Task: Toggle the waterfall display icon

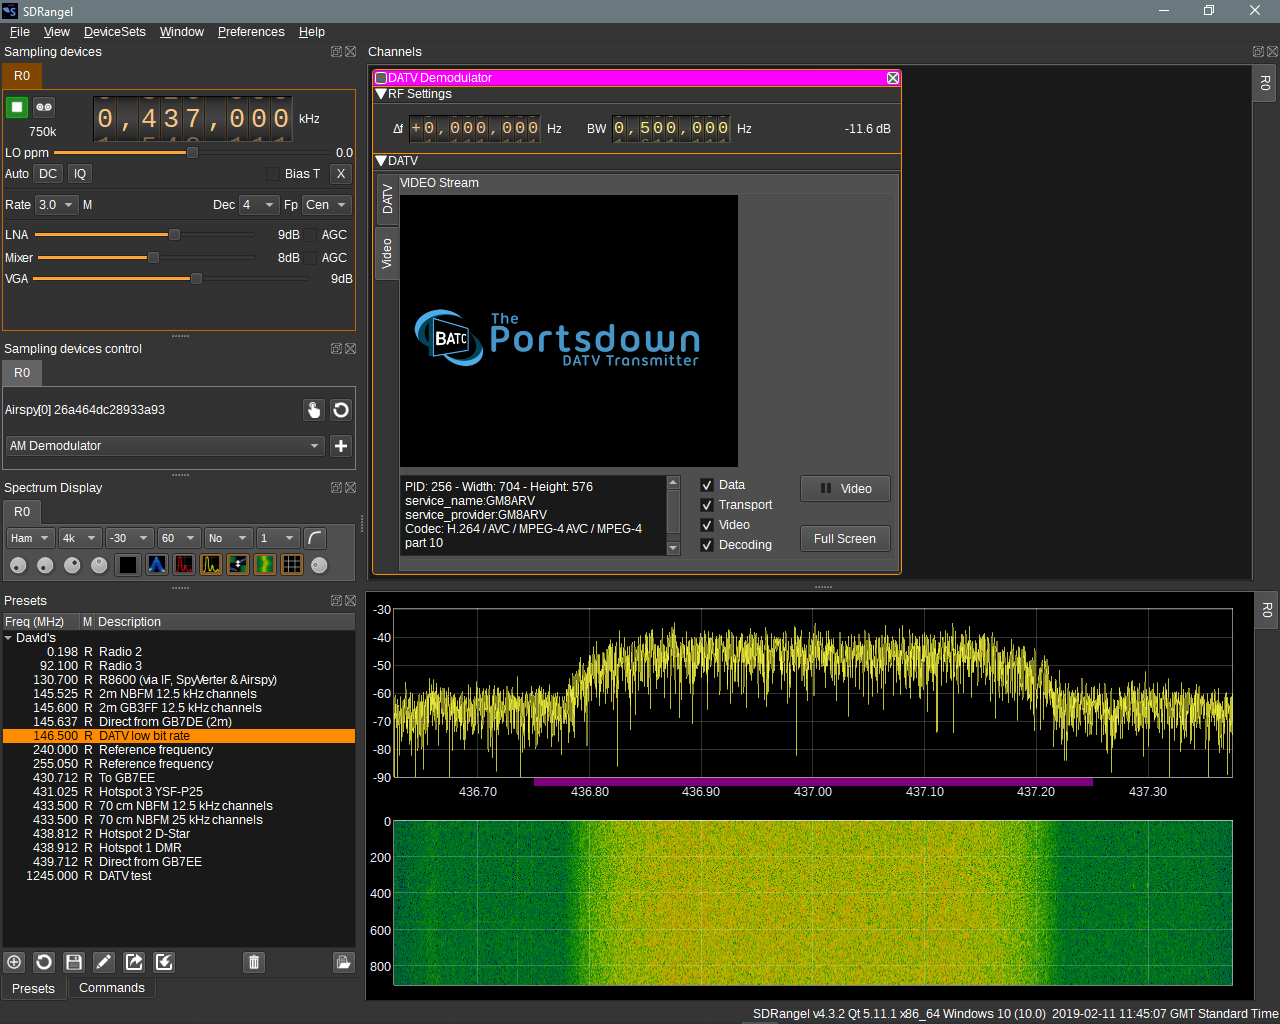Action: 265,565
